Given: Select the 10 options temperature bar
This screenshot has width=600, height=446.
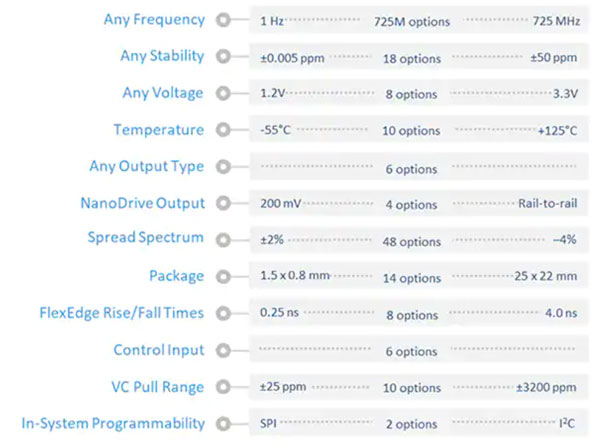Looking at the screenshot, I should 412,131.
